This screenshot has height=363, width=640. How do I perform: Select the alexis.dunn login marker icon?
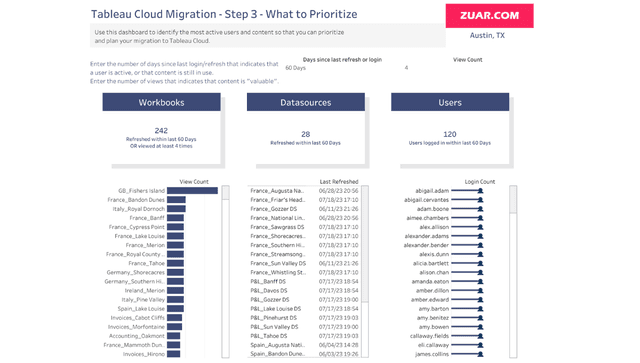[x=480, y=254]
